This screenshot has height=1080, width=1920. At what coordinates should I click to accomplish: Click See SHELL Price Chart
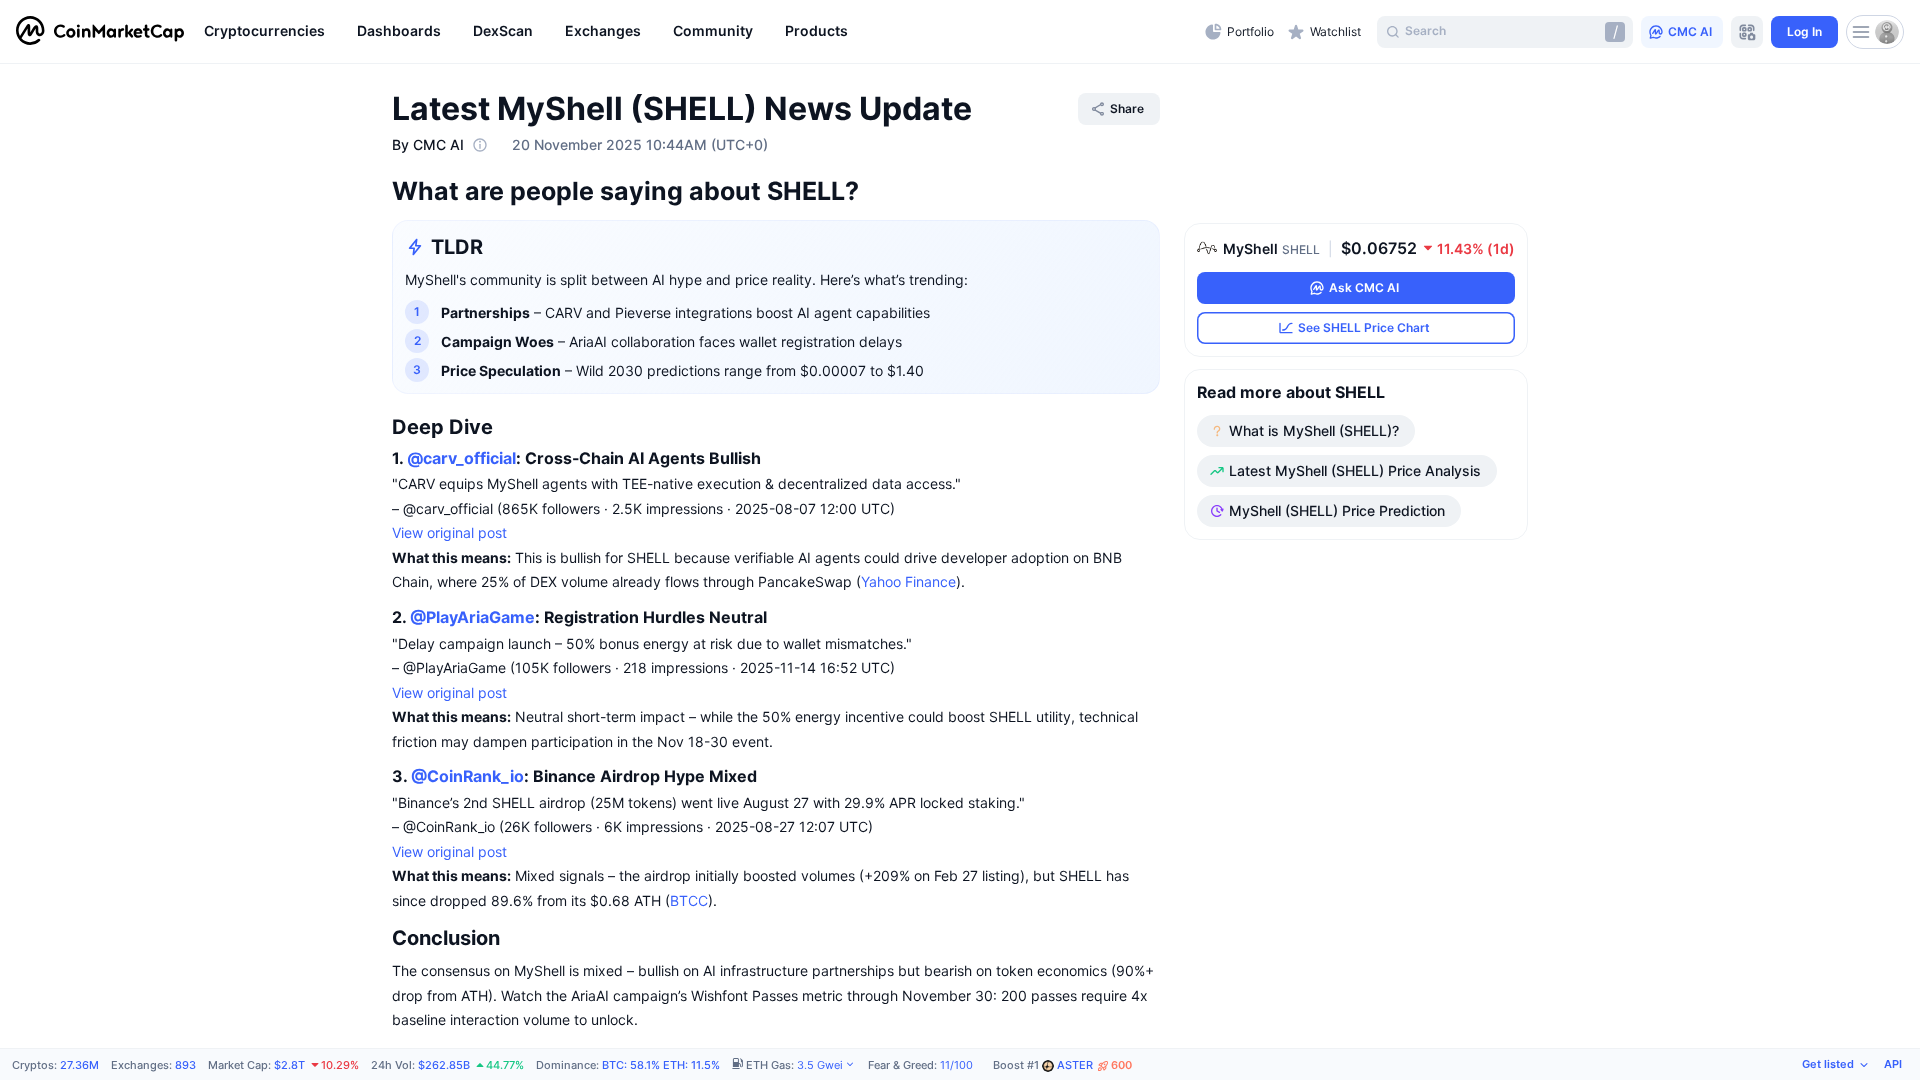[x=1355, y=328]
